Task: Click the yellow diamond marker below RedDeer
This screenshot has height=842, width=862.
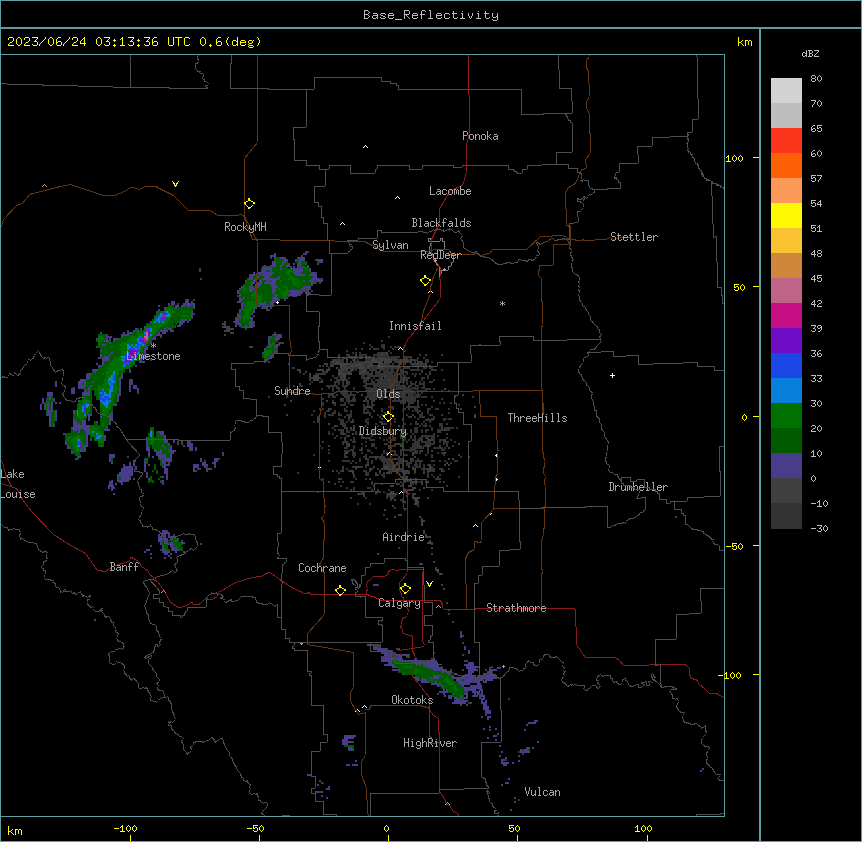Action: (426, 281)
